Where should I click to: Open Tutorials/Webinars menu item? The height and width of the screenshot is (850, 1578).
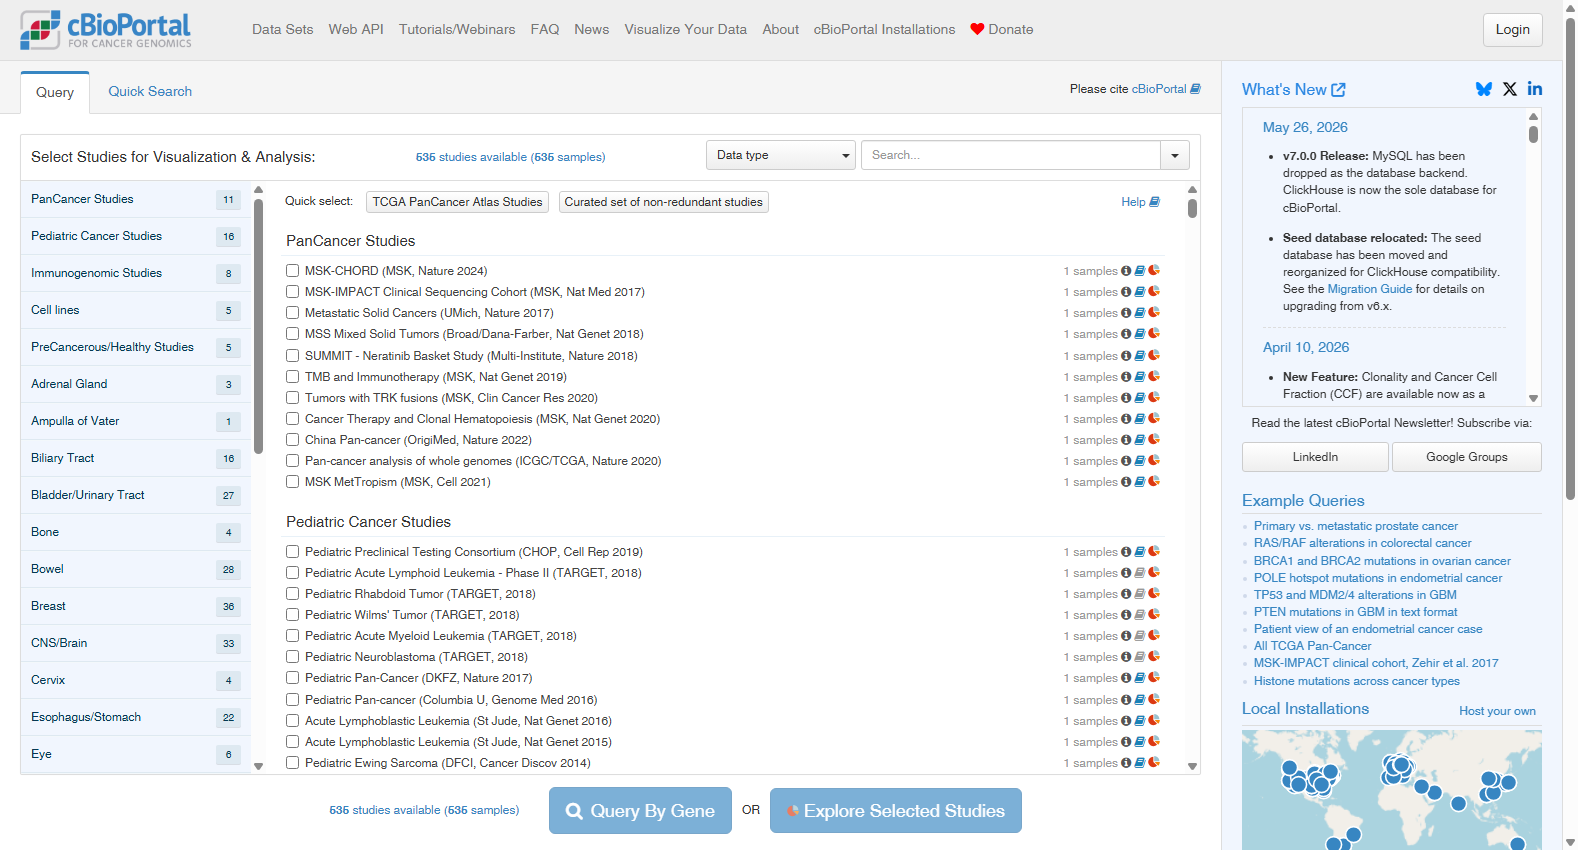point(457,29)
